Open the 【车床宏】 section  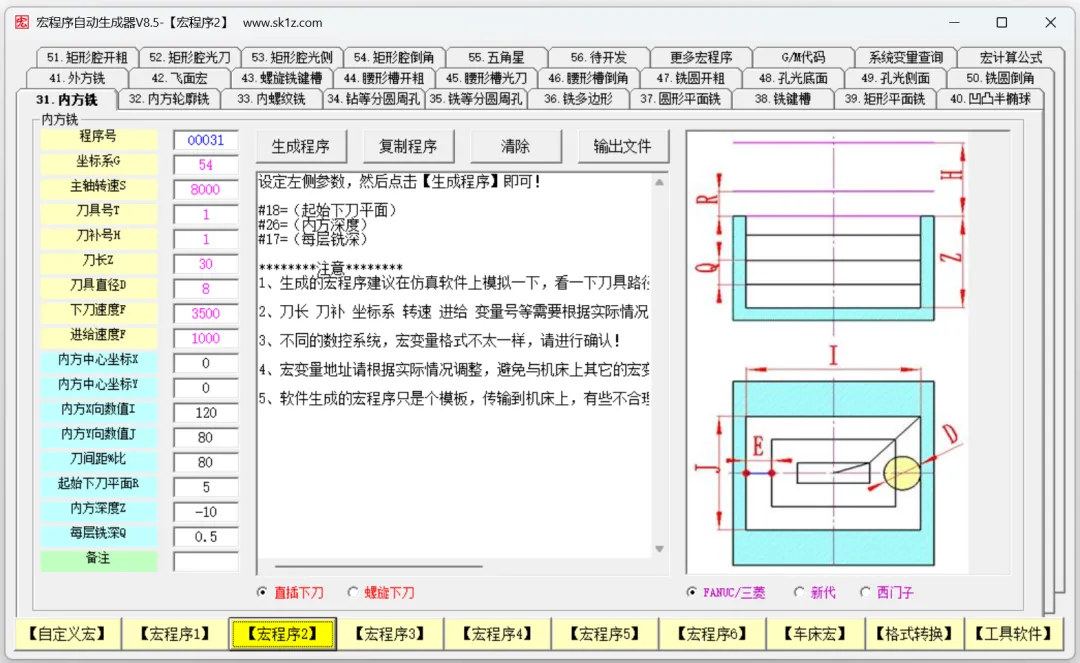[x=816, y=633]
